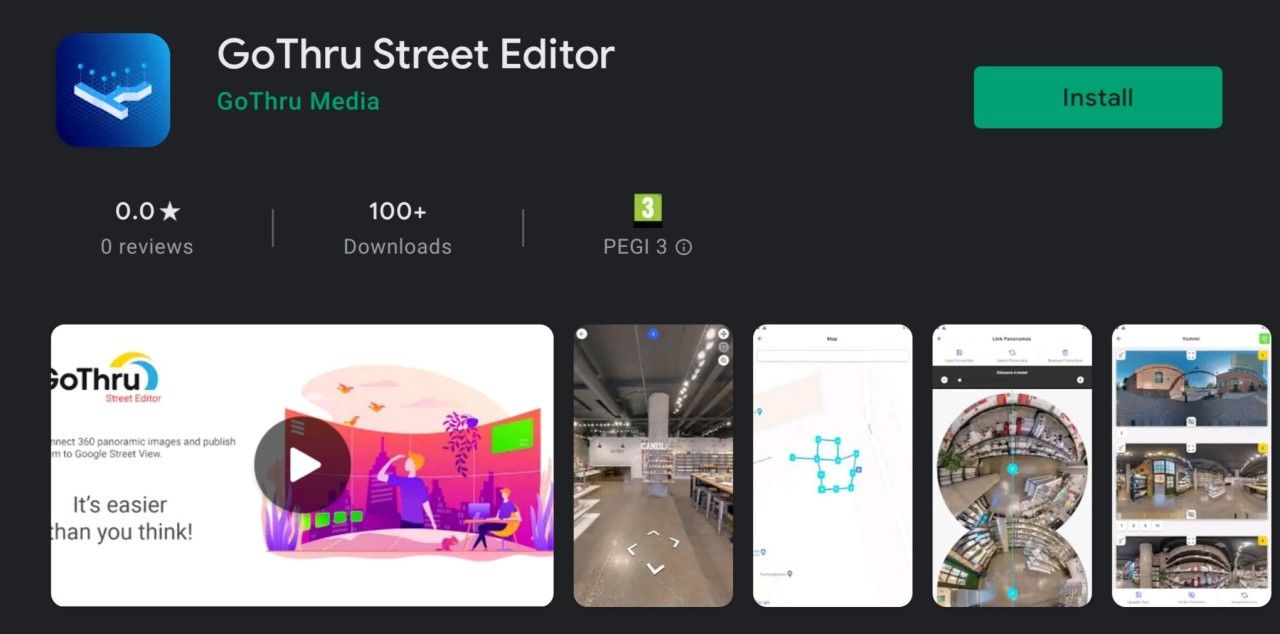Click the GoThru Street Editor app icon
This screenshot has width=1280, height=634.
point(113,90)
